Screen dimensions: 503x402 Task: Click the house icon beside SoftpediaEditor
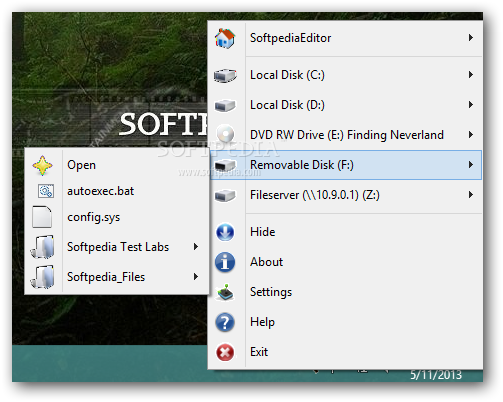click(x=225, y=38)
